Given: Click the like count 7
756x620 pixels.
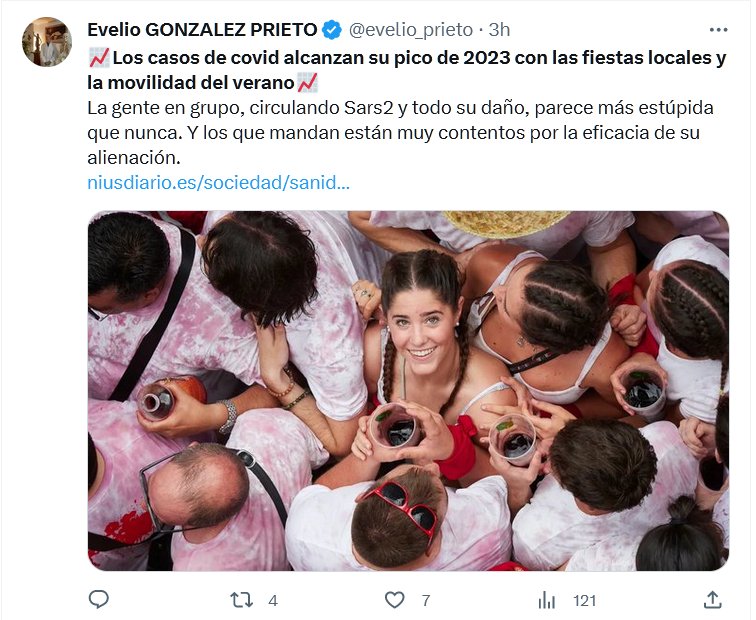Looking at the screenshot, I should click(426, 601).
